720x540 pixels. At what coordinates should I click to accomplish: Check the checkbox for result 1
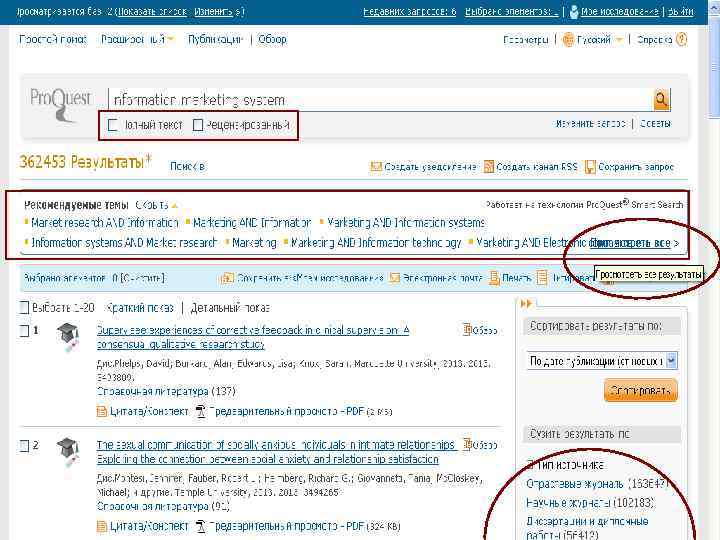(x=24, y=330)
